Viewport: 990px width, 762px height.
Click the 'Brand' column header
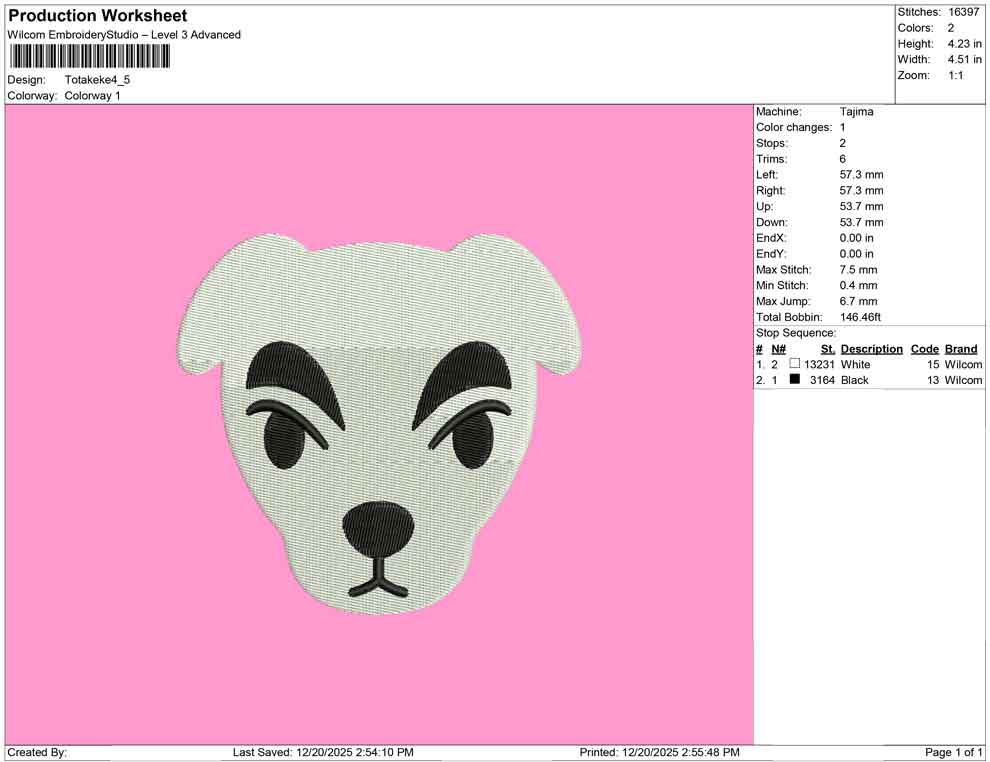[961, 349]
